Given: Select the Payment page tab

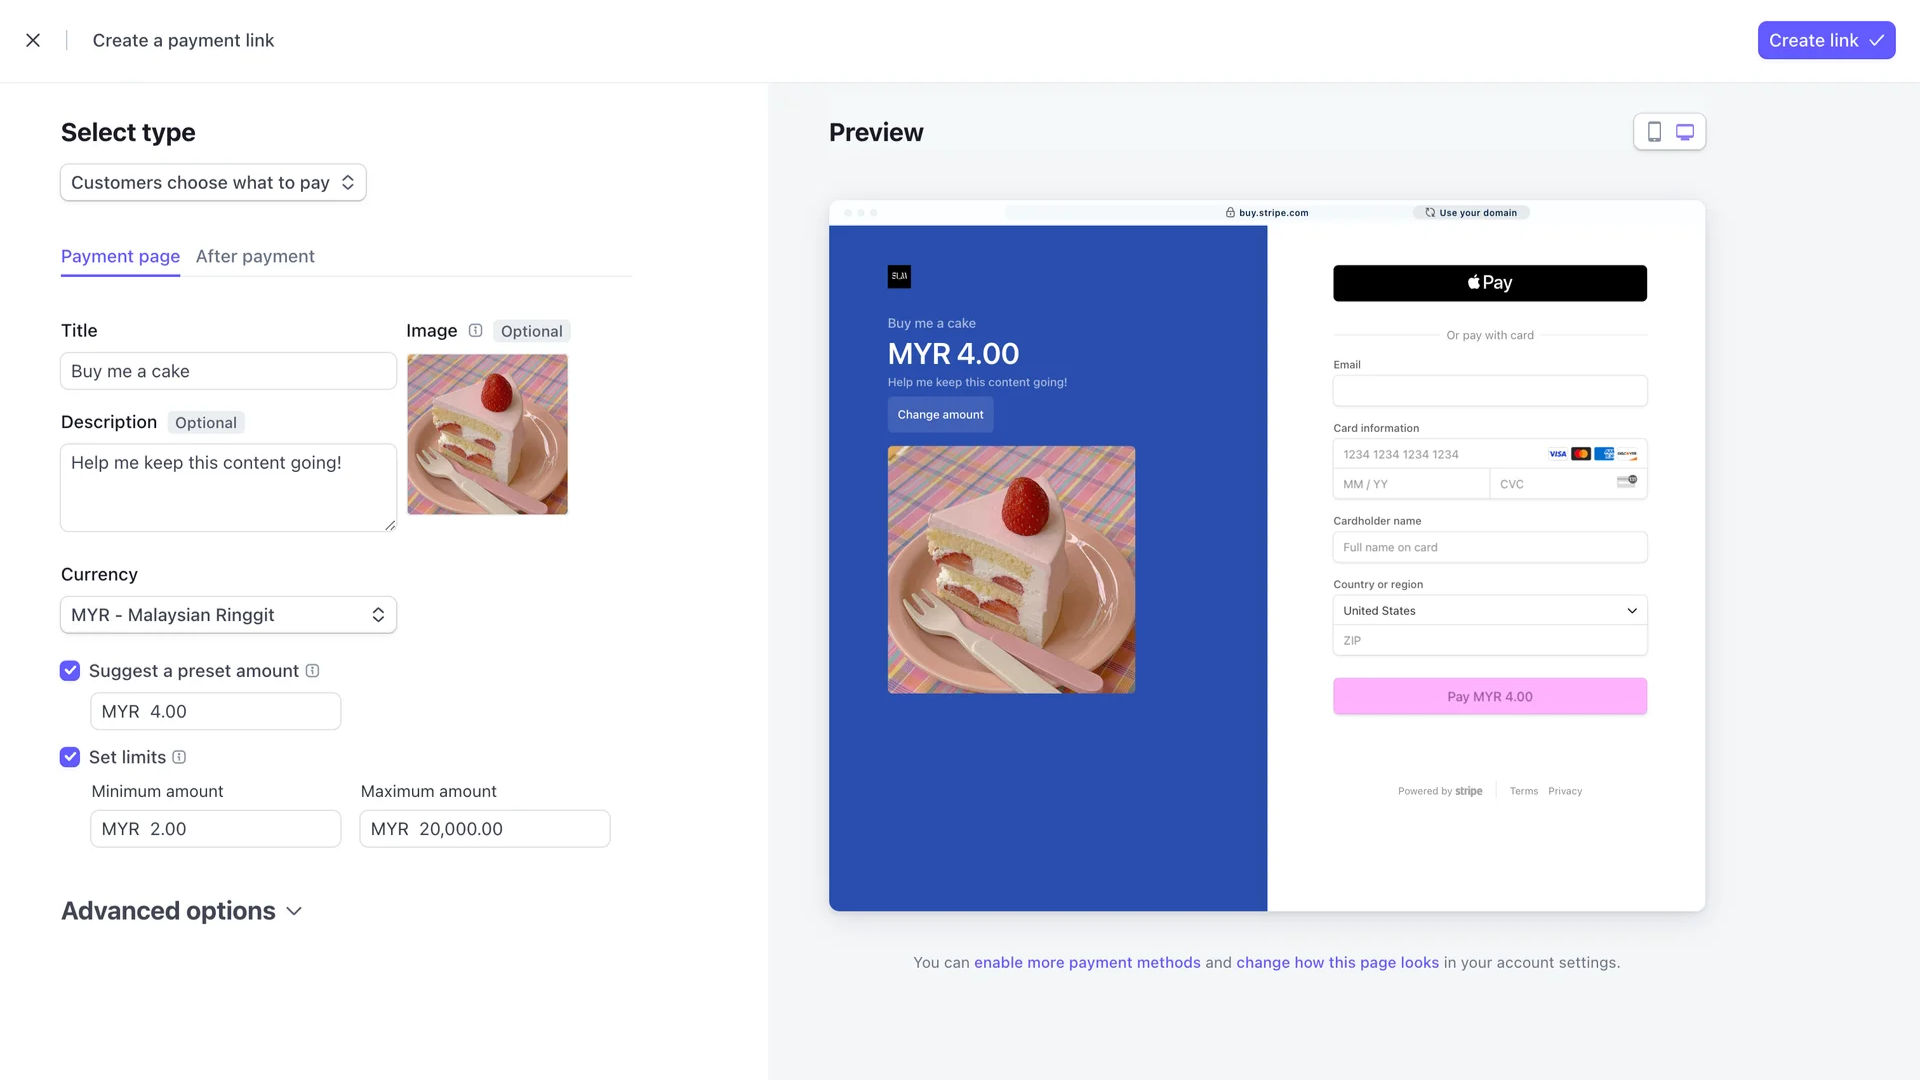Looking at the screenshot, I should (x=120, y=256).
